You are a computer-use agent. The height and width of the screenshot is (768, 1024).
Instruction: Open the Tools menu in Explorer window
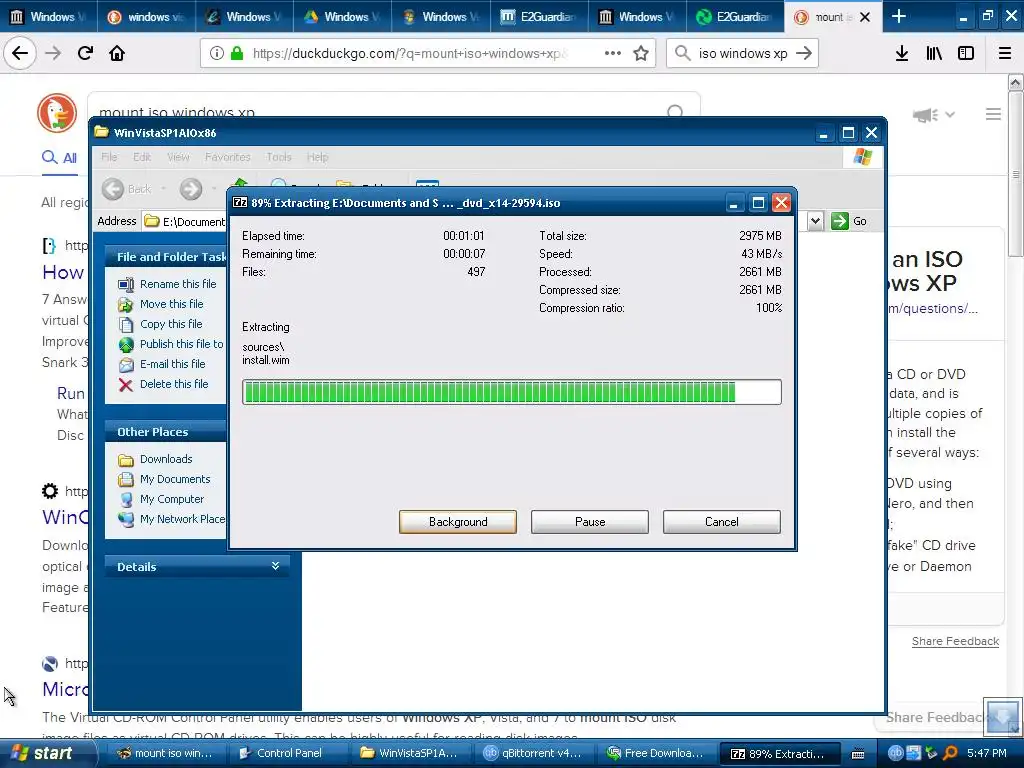[x=278, y=157]
